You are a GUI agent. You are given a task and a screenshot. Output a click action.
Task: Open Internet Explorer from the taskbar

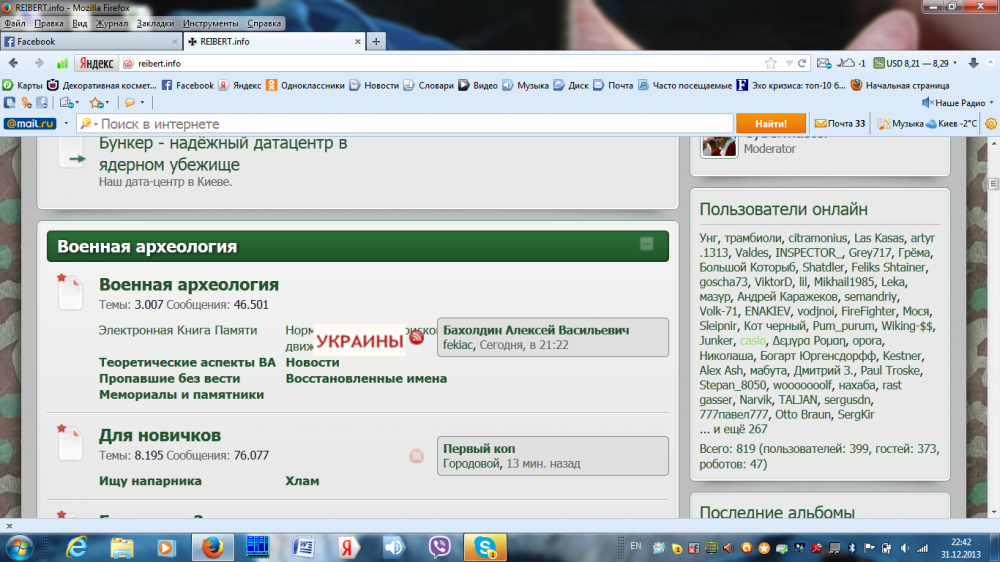[x=77, y=547]
